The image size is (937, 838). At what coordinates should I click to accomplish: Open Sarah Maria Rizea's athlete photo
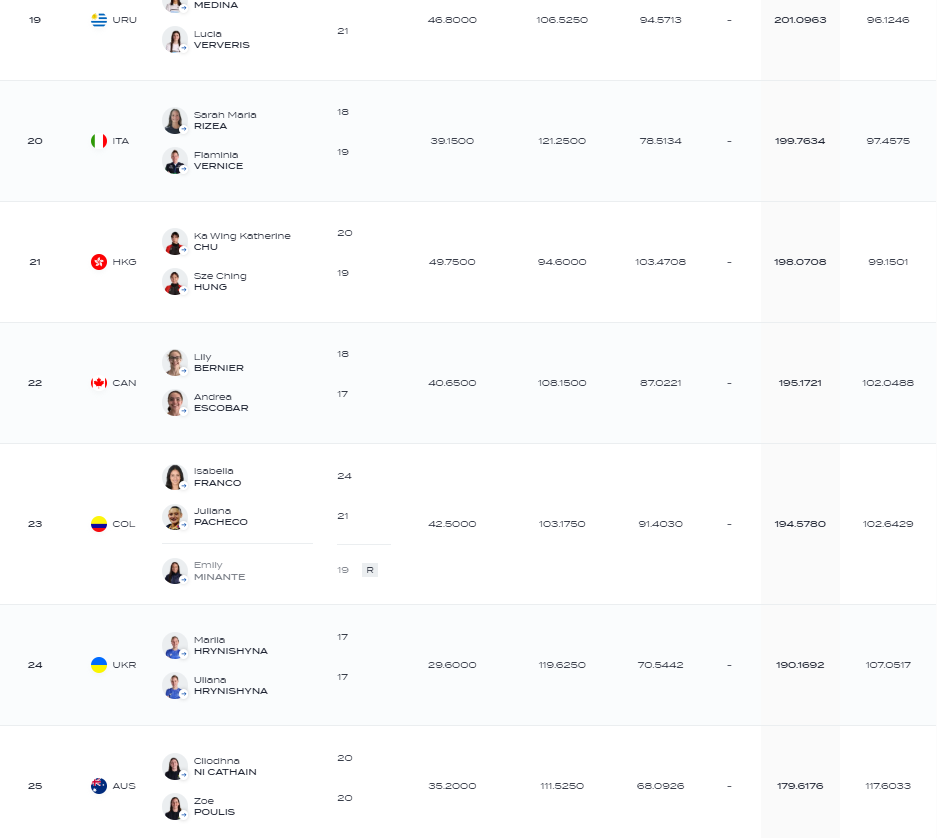click(x=174, y=121)
